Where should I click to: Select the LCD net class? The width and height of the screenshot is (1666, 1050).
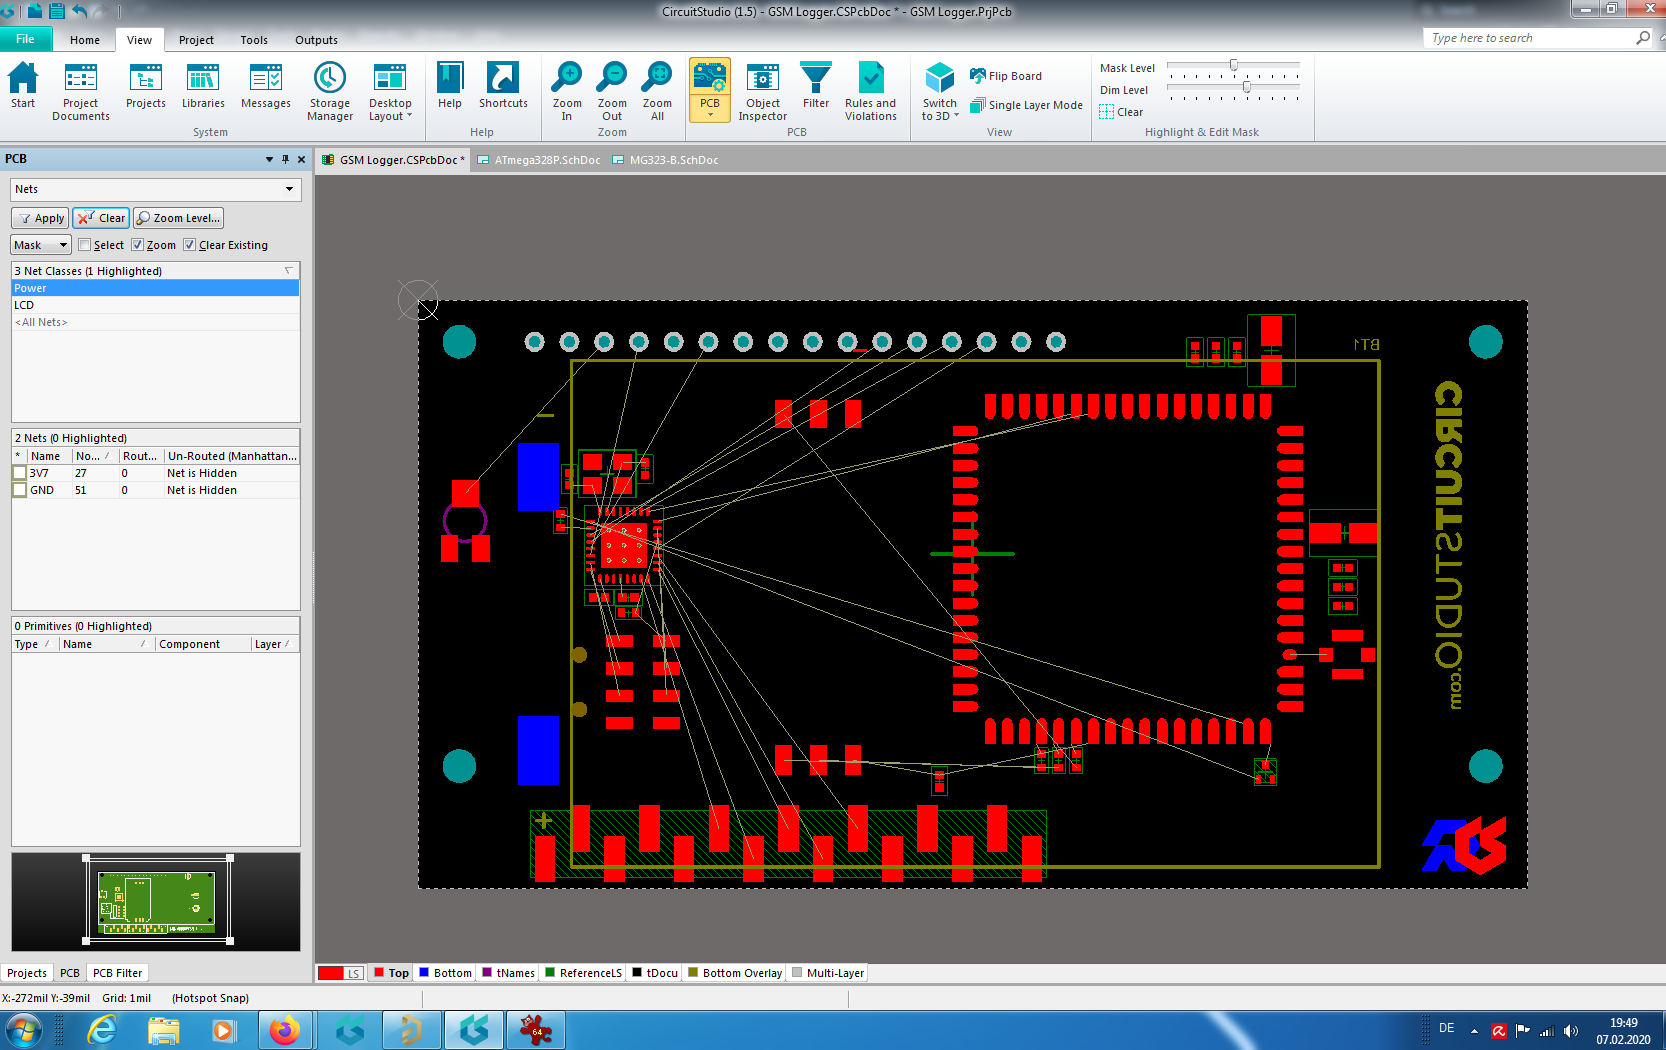[x=155, y=305]
